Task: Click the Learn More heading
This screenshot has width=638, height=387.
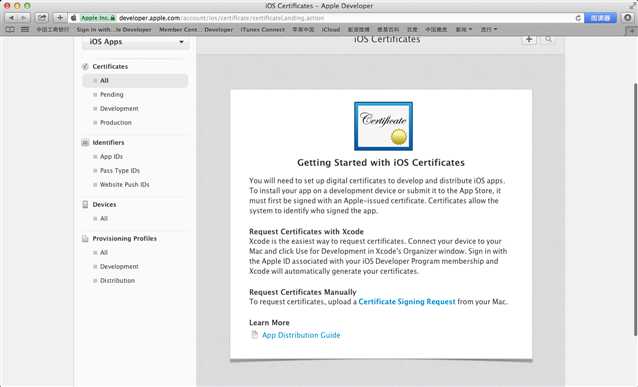Action: pos(269,322)
